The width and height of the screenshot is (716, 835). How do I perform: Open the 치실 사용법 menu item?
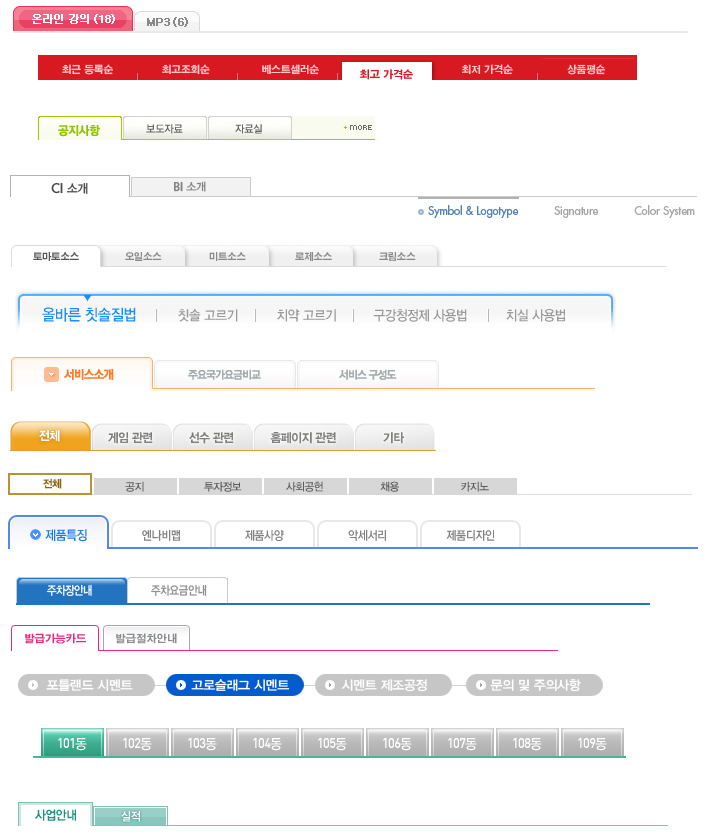click(x=536, y=315)
